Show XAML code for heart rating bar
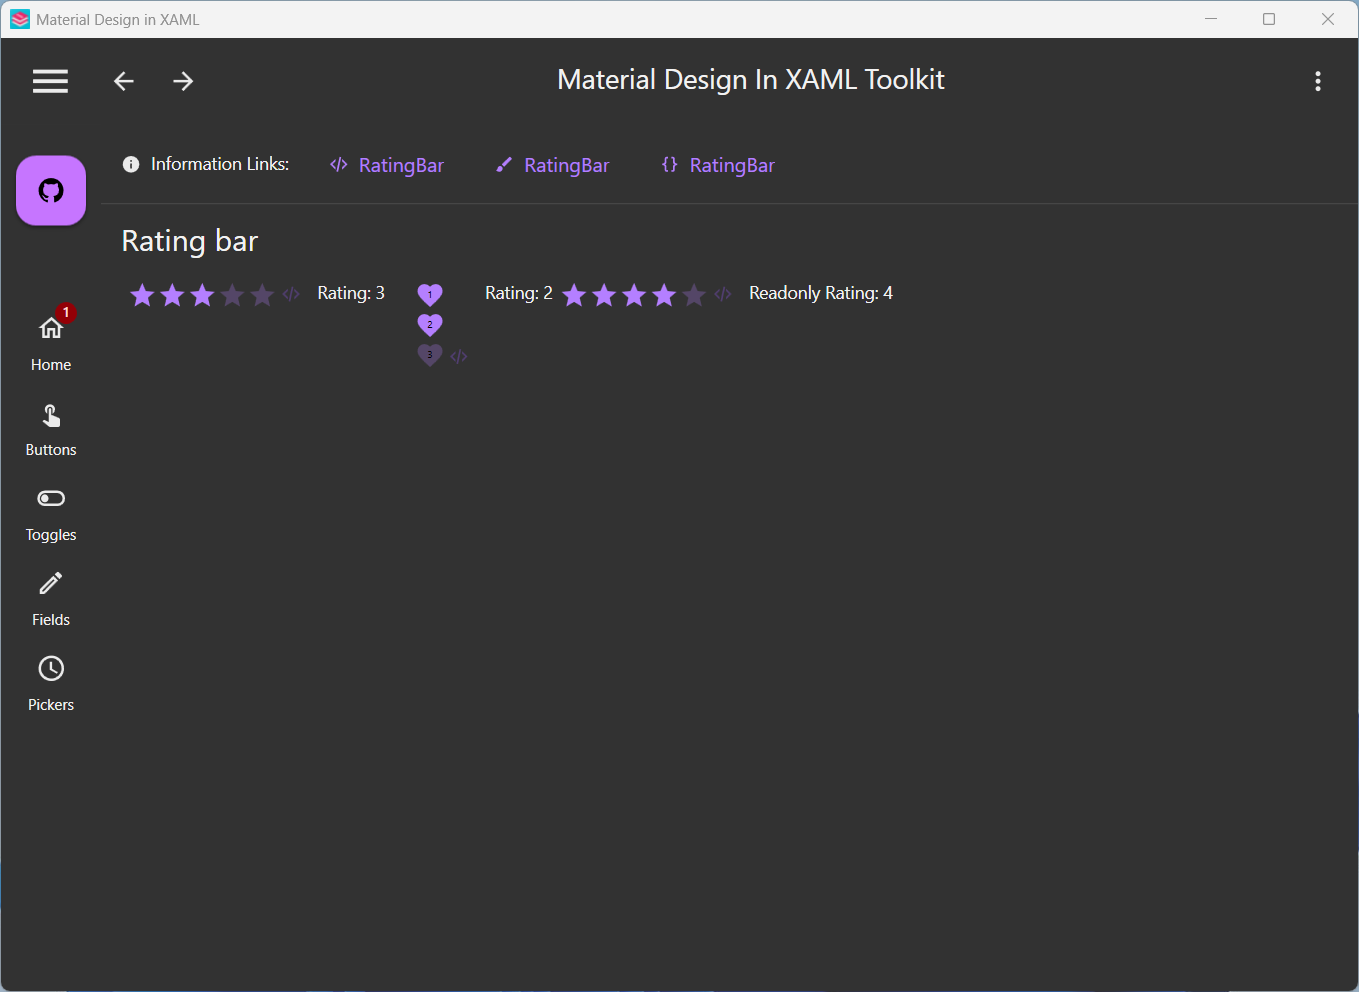Image resolution: width=1359 pixels, height=992 pixels. click(459, 356)
